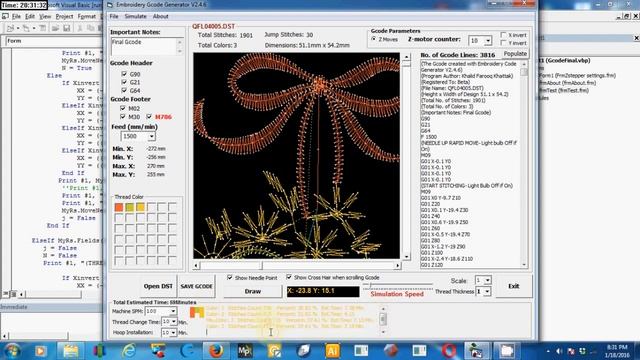Expand the Thread Change Time dropdown
The width and height of the screenshot is (640, 360).
[x=174, y=322]
